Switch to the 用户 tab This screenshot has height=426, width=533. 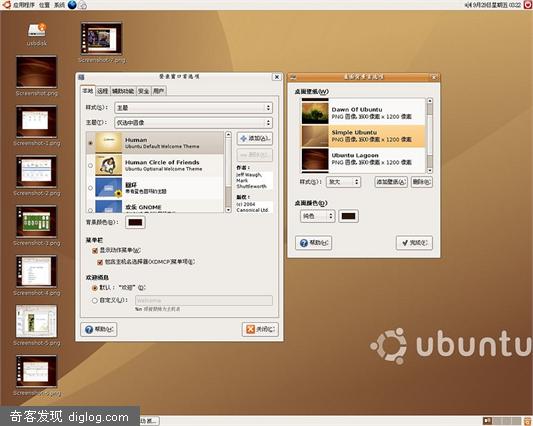point(159,91)
